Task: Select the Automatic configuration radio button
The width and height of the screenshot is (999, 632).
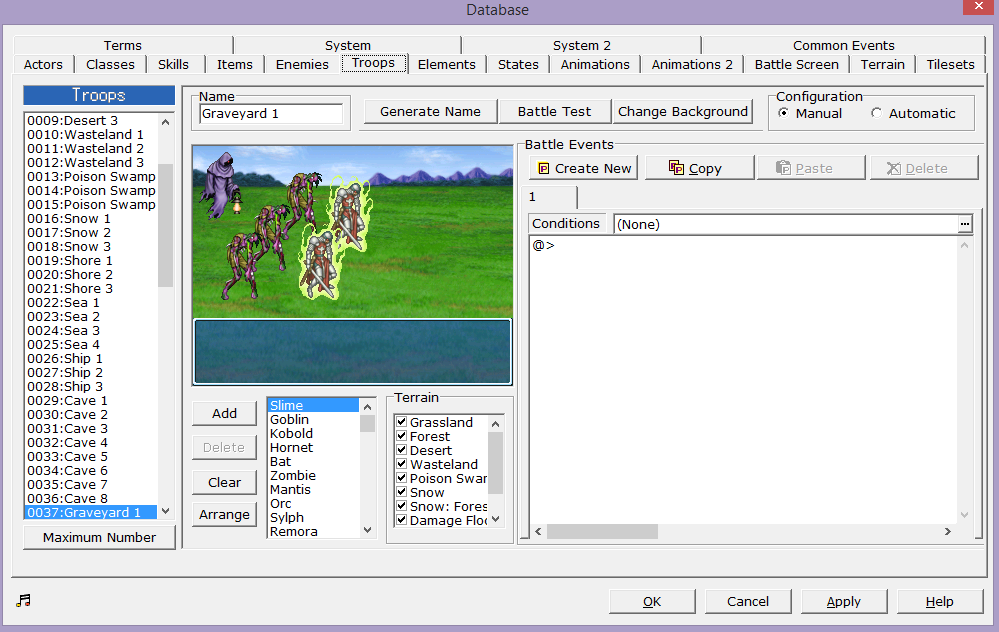Action: [x=877, y=113]
